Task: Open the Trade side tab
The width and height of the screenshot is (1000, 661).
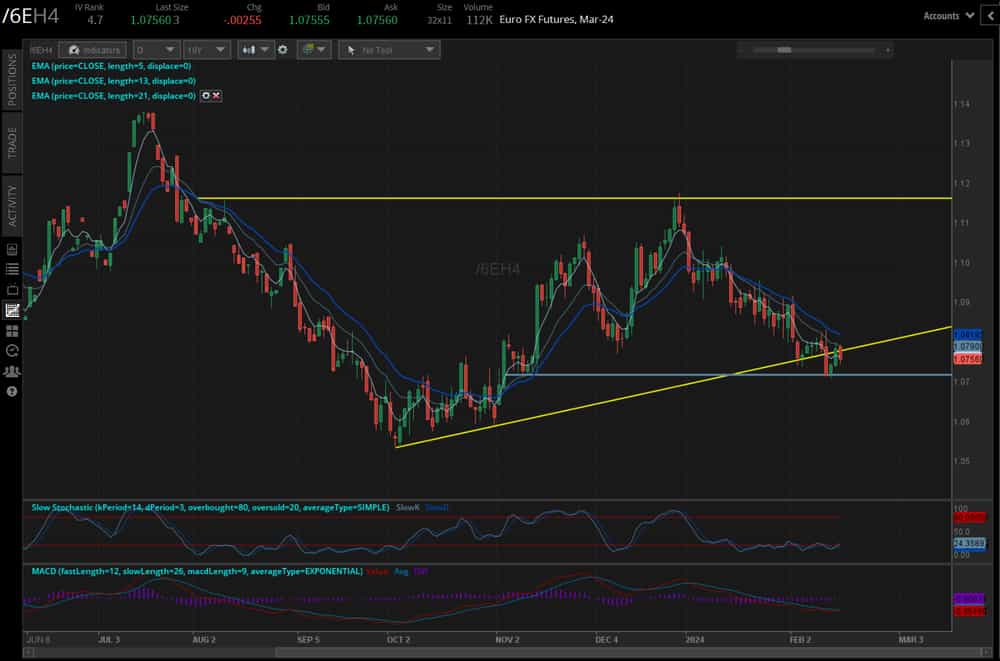Action: click(x=12, y=144)
